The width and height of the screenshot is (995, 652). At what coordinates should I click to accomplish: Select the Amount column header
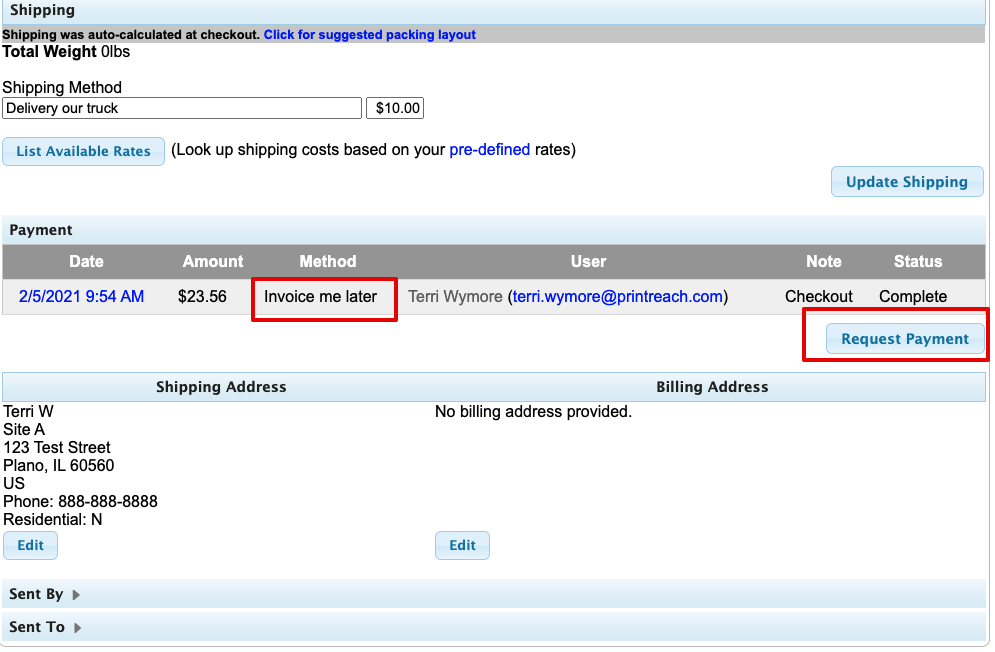(213, 262)
